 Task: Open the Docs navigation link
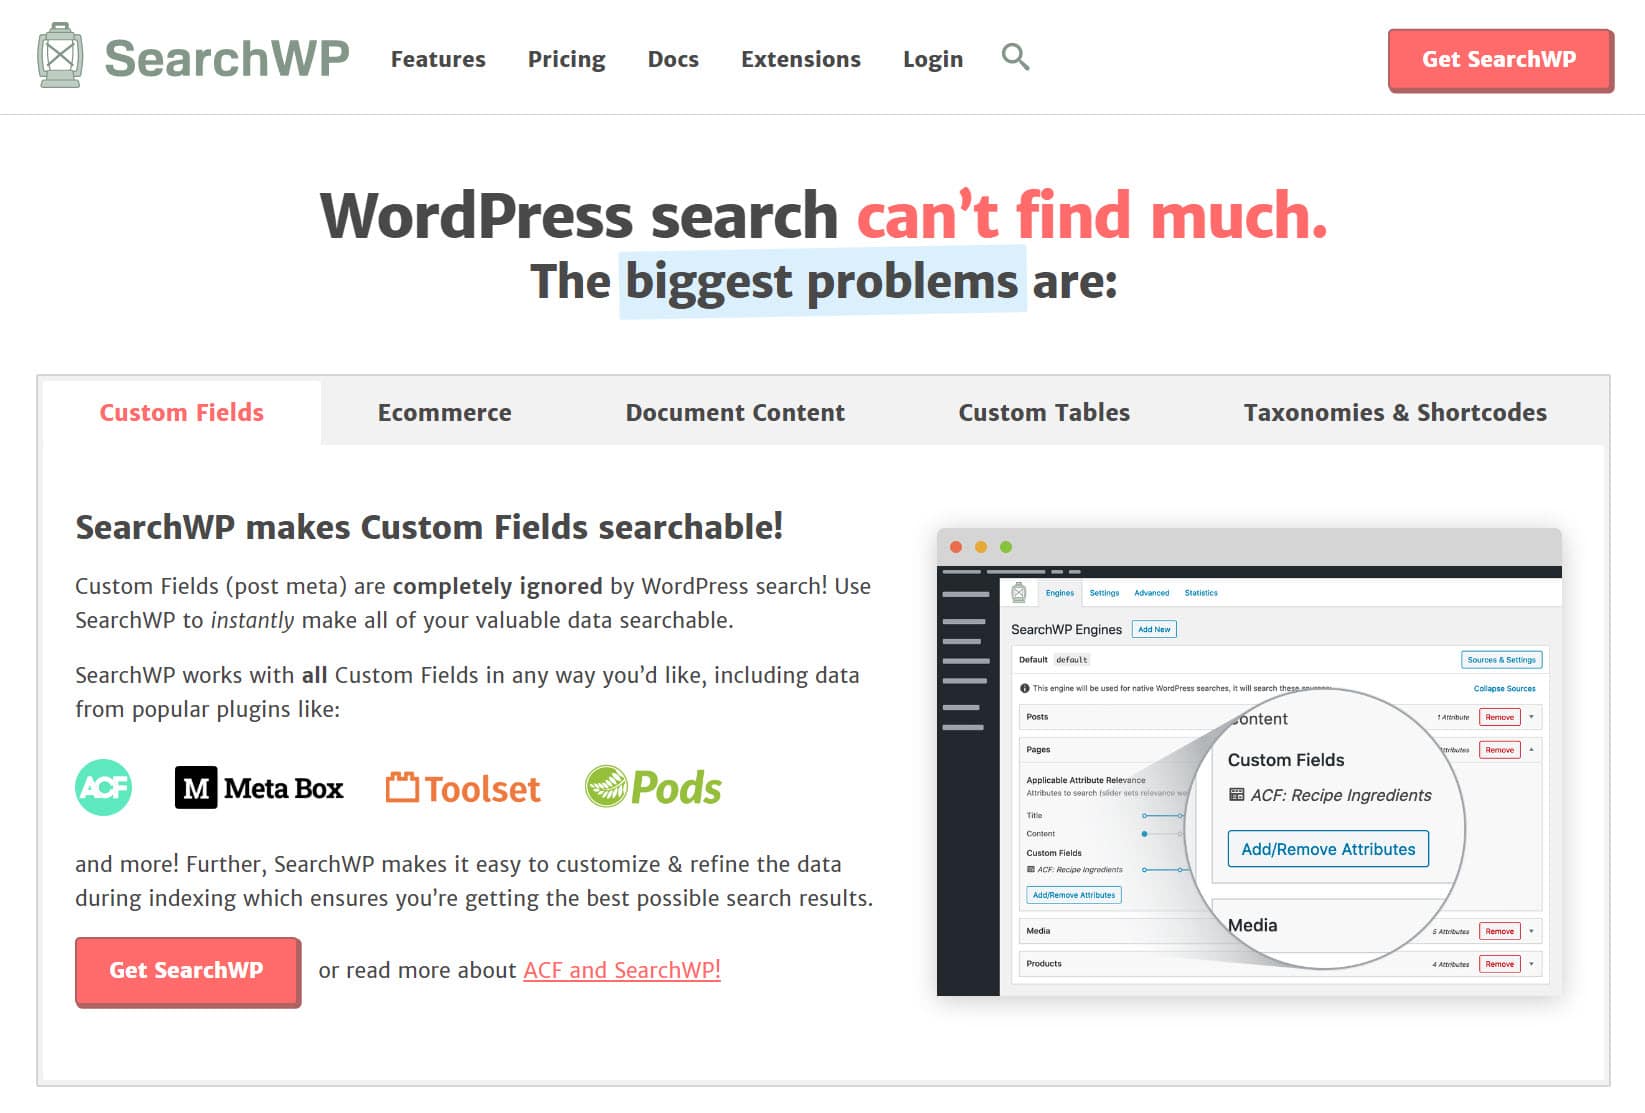click(x=673, y=59)
